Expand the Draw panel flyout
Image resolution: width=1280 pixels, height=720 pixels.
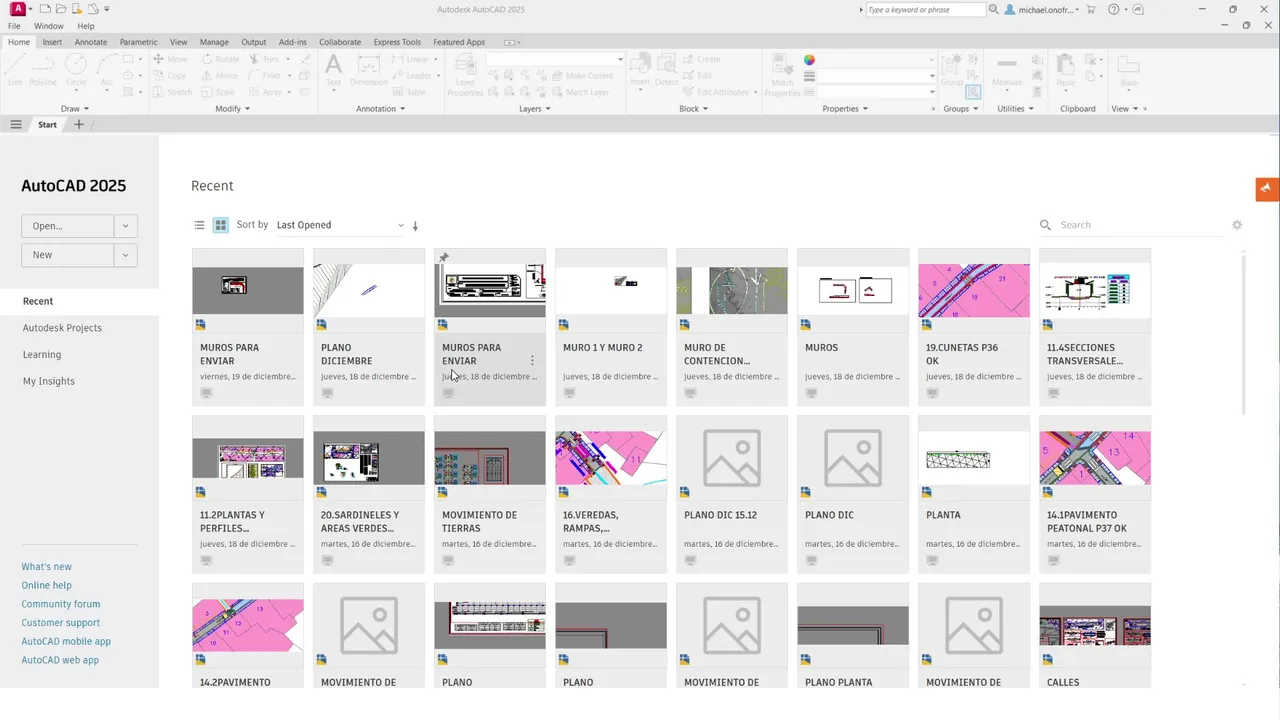pos(75,109)
